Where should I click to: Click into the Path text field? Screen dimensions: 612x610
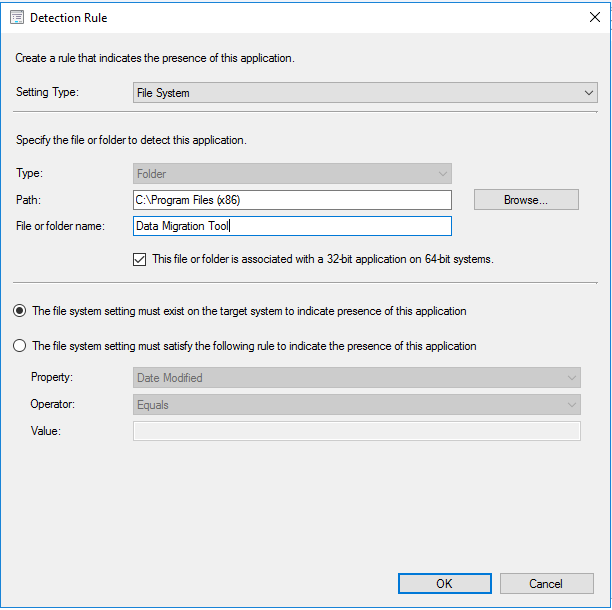click(292, 200)
